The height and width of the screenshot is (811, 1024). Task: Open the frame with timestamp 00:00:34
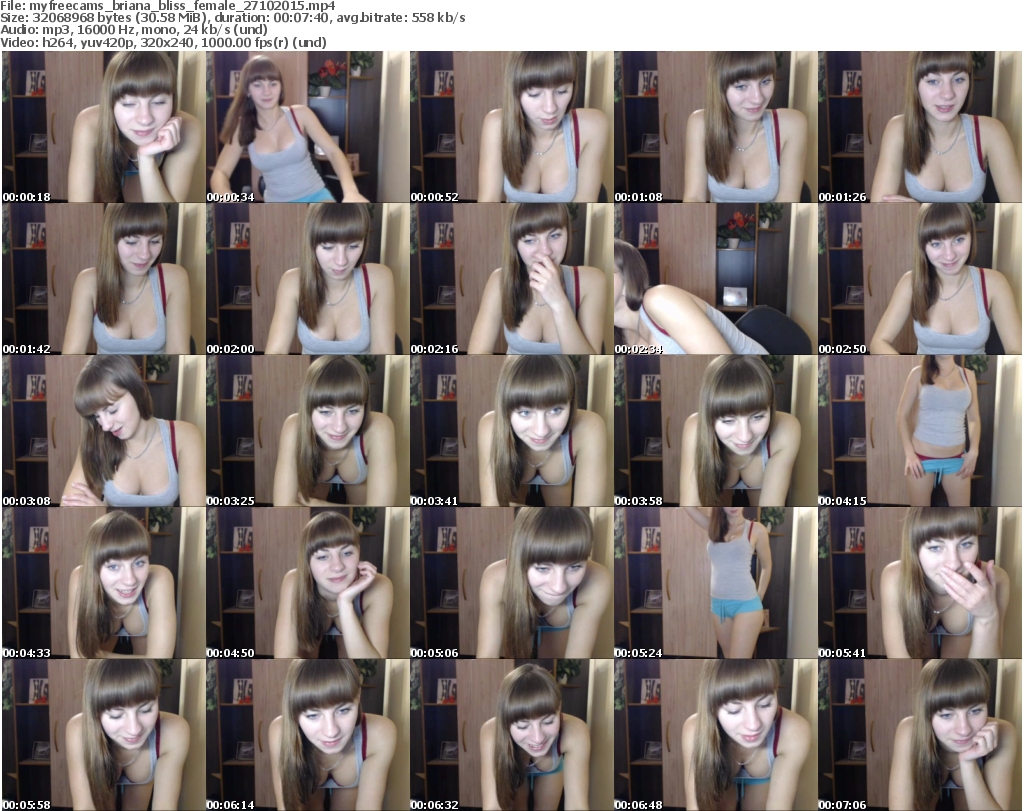pyautogui.click(x=308, y=127)
